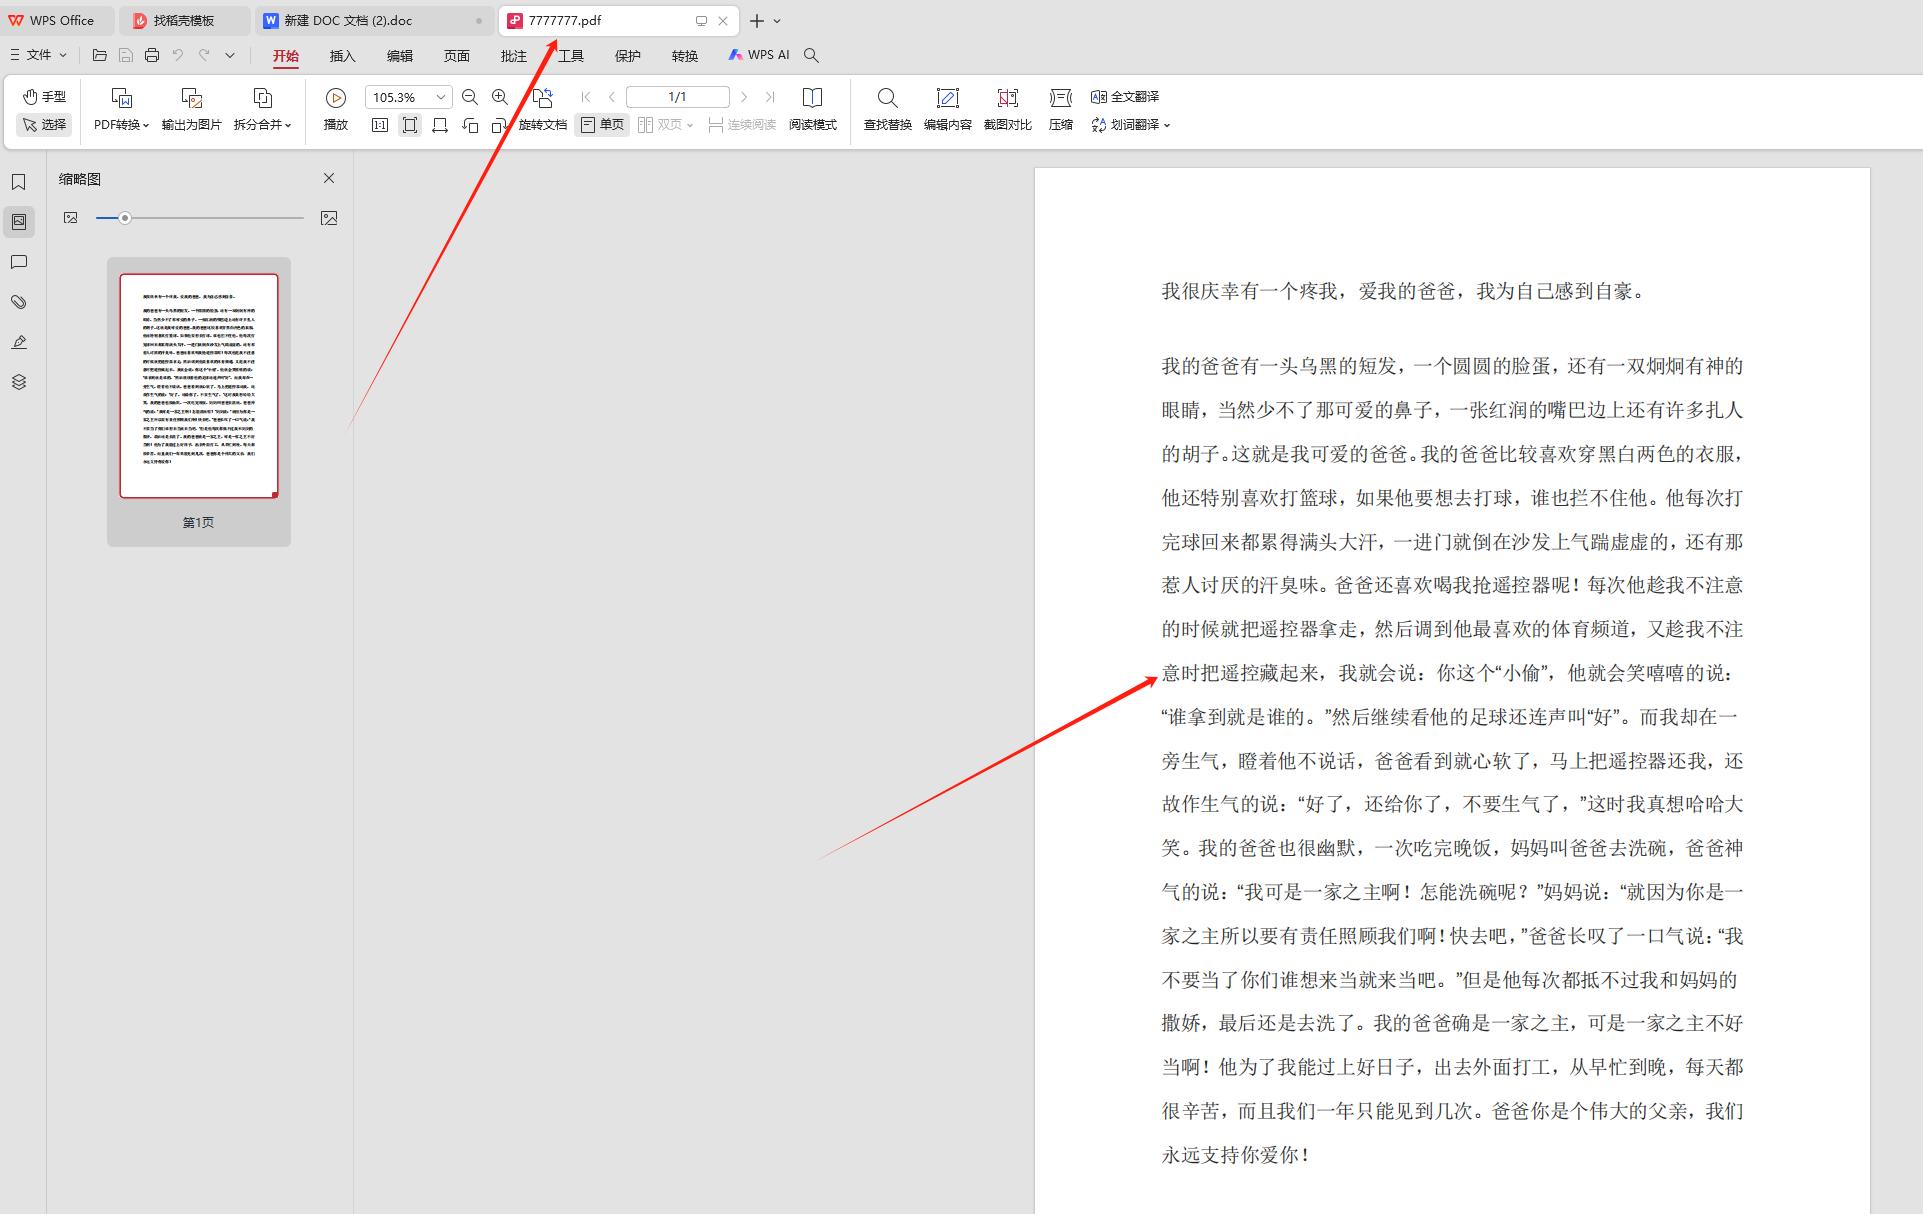Click the fit width view icon
This screenshot has width=1923, height=1214.
[x=440, y=125]
